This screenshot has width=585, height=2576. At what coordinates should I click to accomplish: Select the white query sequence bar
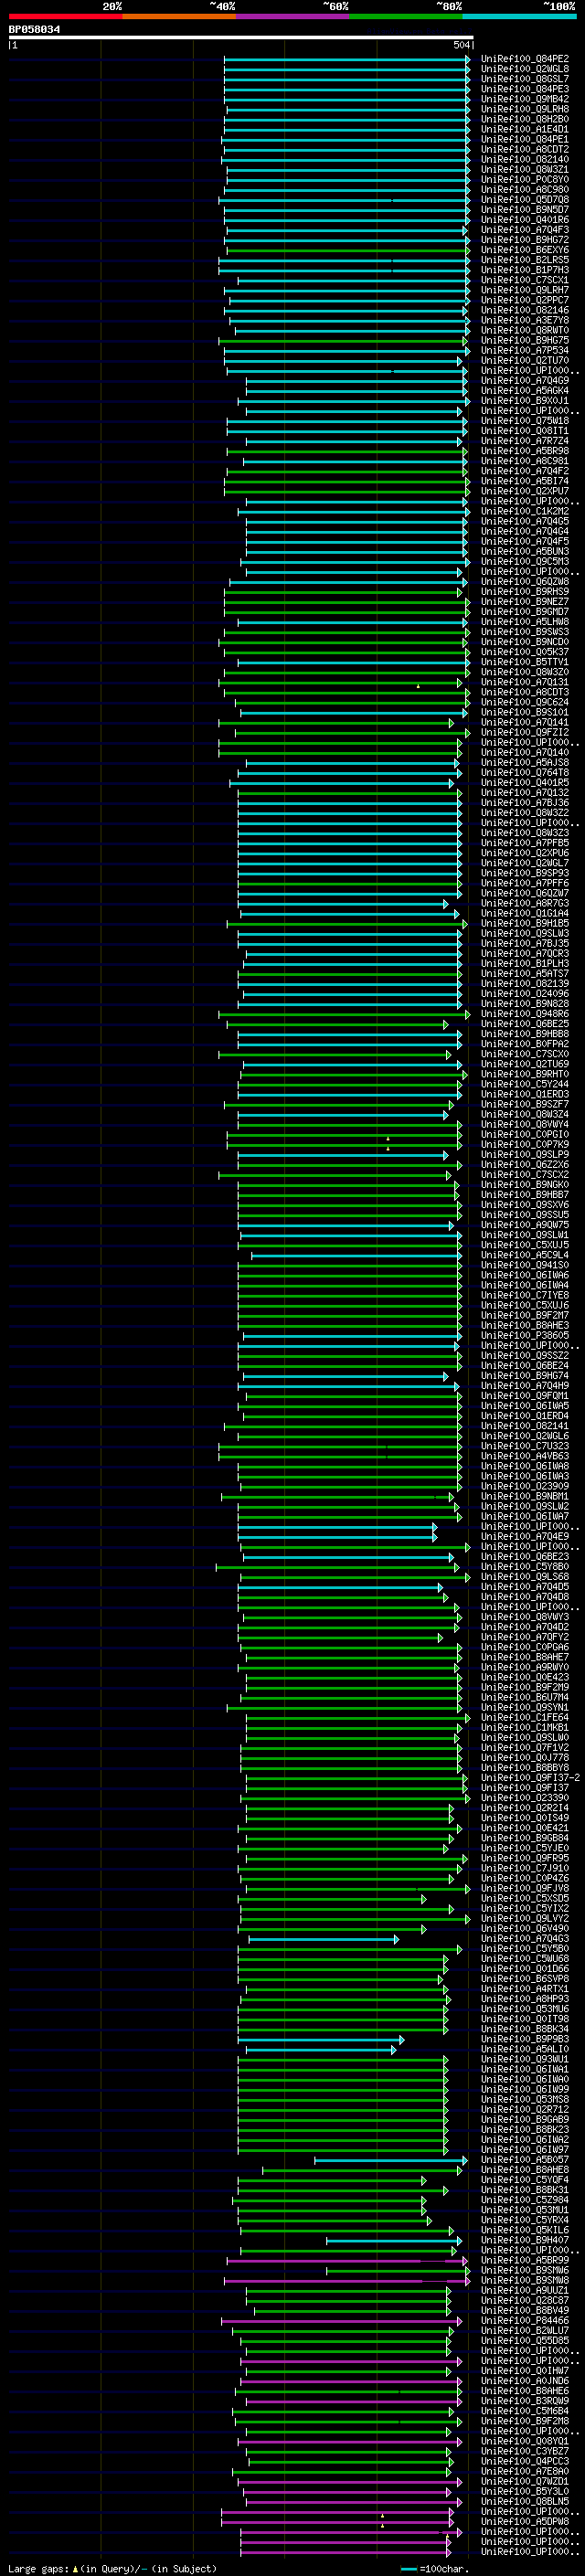pos(240,38)
